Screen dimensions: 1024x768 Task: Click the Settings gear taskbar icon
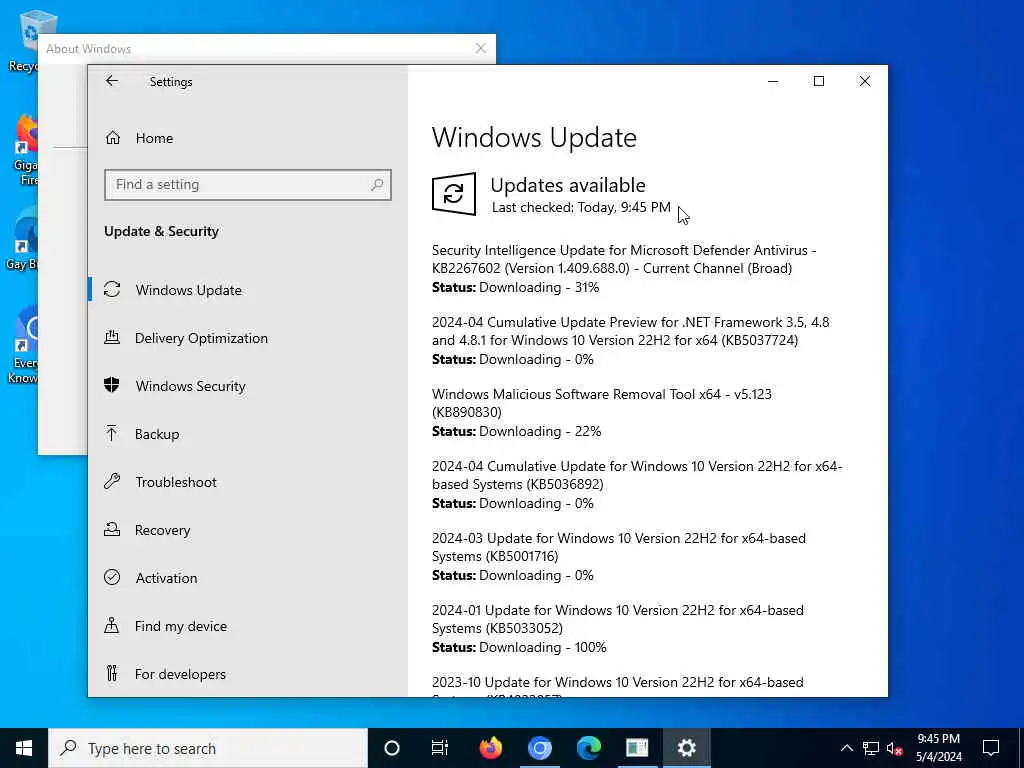click(686, 748)
